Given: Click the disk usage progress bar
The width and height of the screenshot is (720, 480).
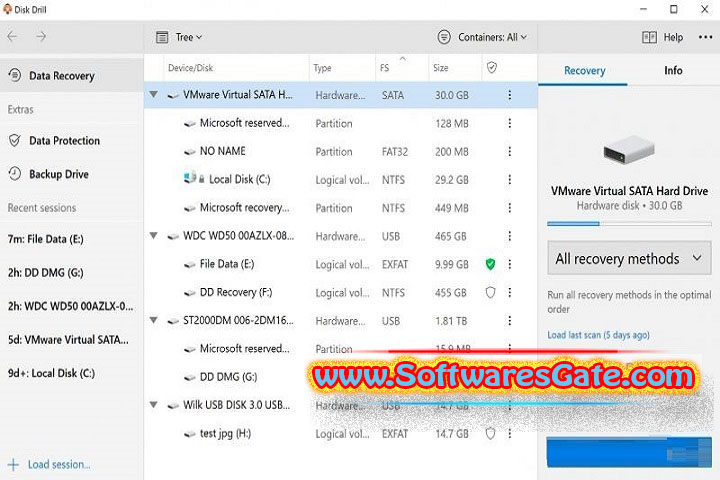Looking at the screenshot, I should 629,224.
